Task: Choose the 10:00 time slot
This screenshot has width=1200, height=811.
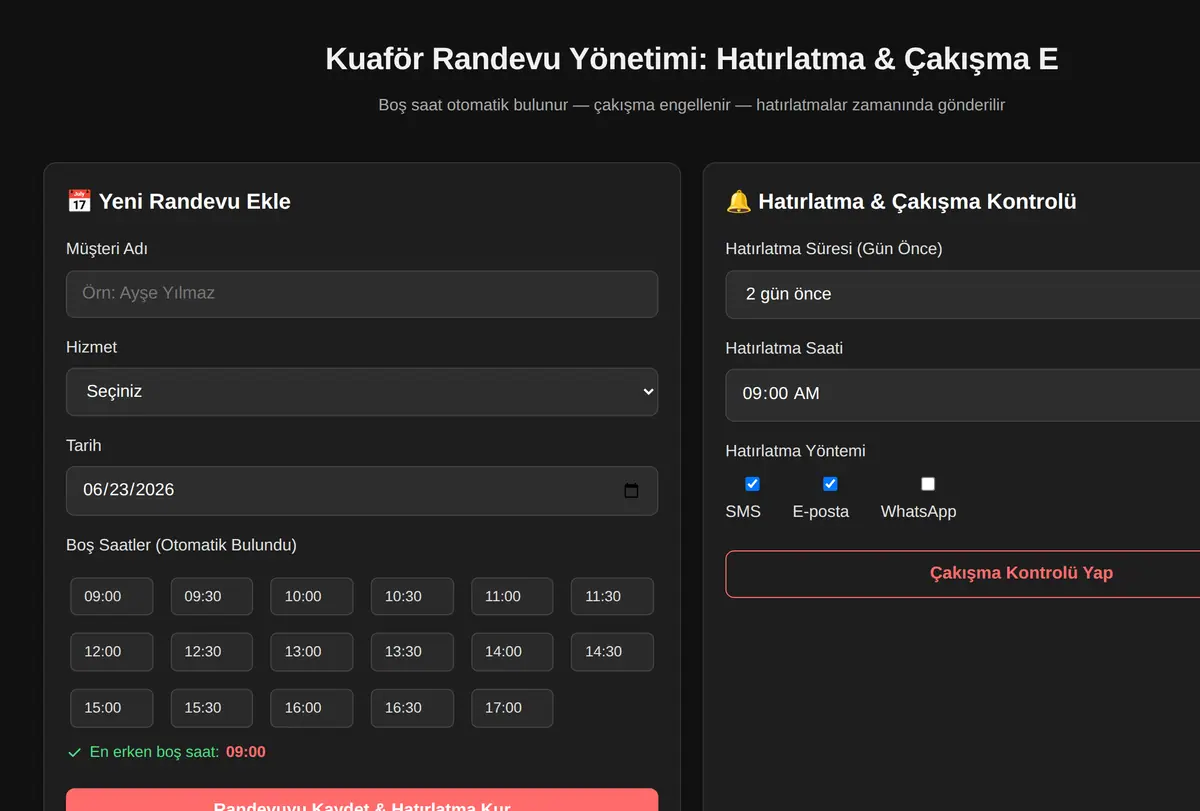Action: [x=312, y=596]
